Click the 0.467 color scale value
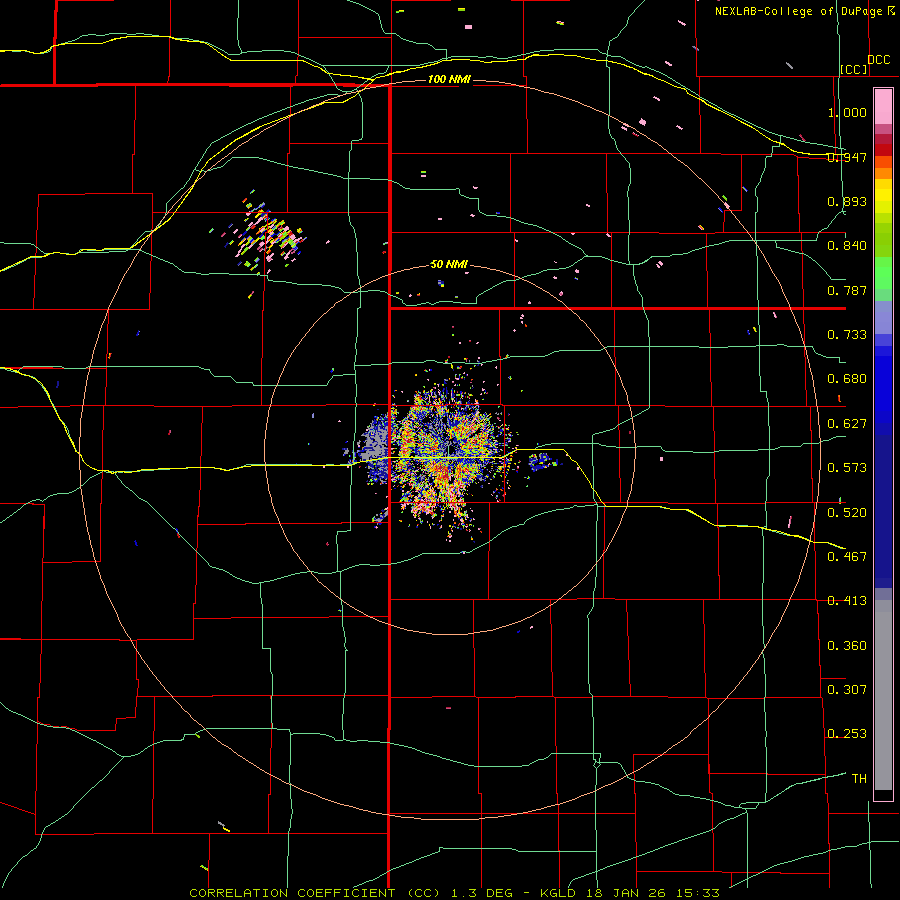This screenshot has height=900, width=900. [847, 557]
